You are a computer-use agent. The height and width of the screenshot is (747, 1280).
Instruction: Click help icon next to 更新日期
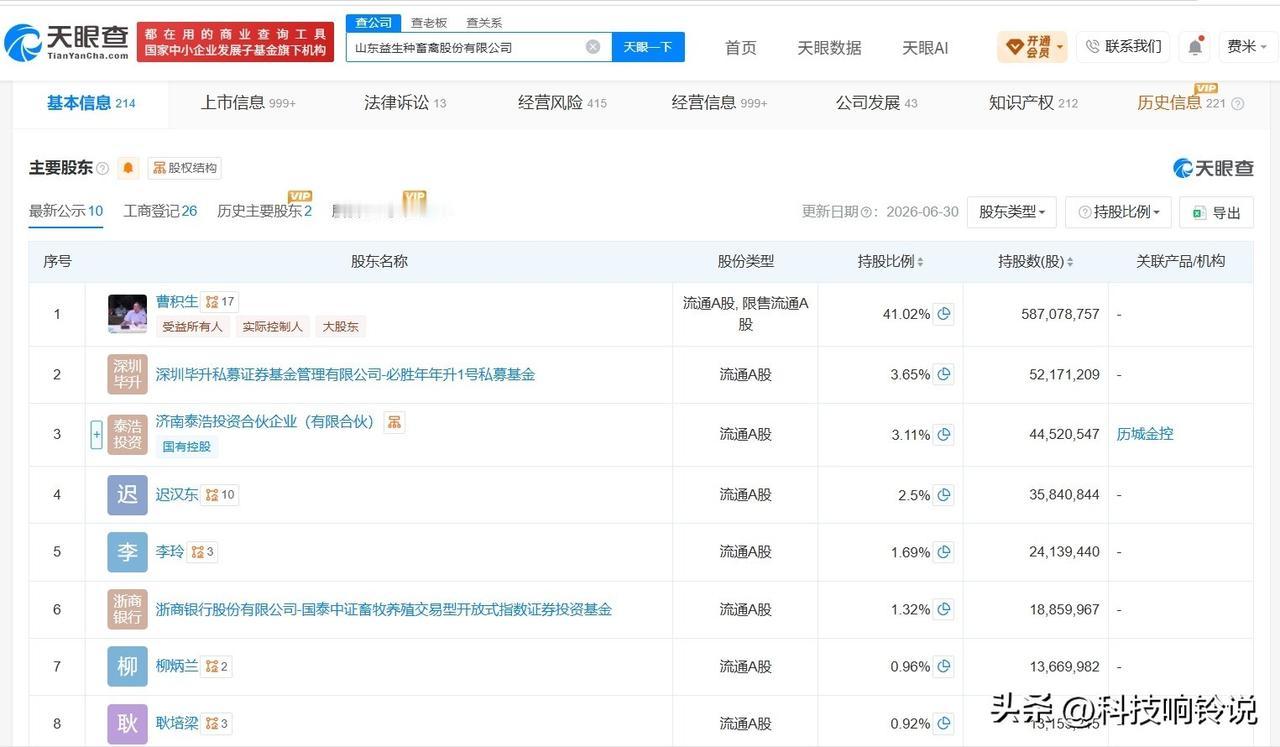[865, 212]
